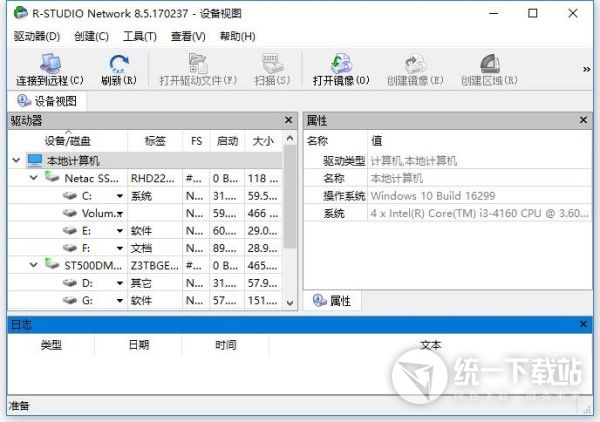Select the Netac SS... hard drive icon
Image resolution: width=600 pixels, height=422 pixels.
(x=52, y=177)
